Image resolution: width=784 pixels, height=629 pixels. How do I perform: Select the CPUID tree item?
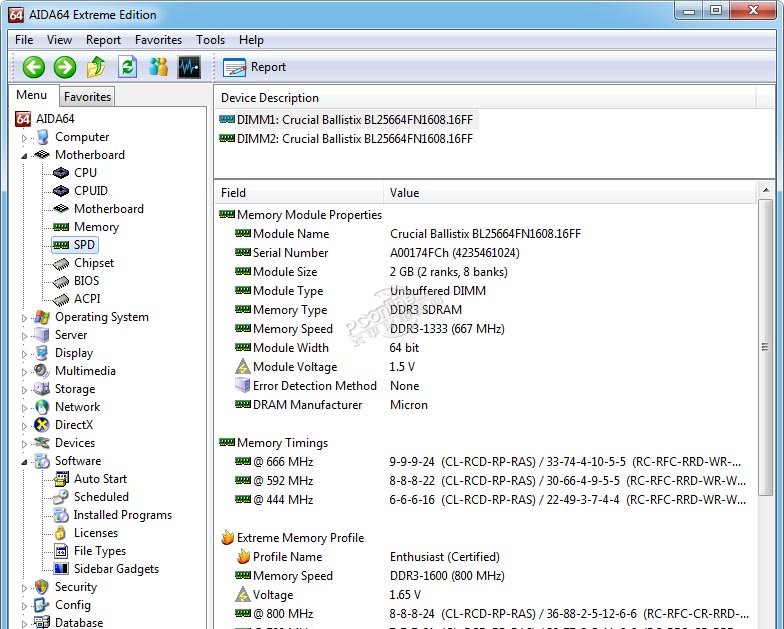point(90,191)
